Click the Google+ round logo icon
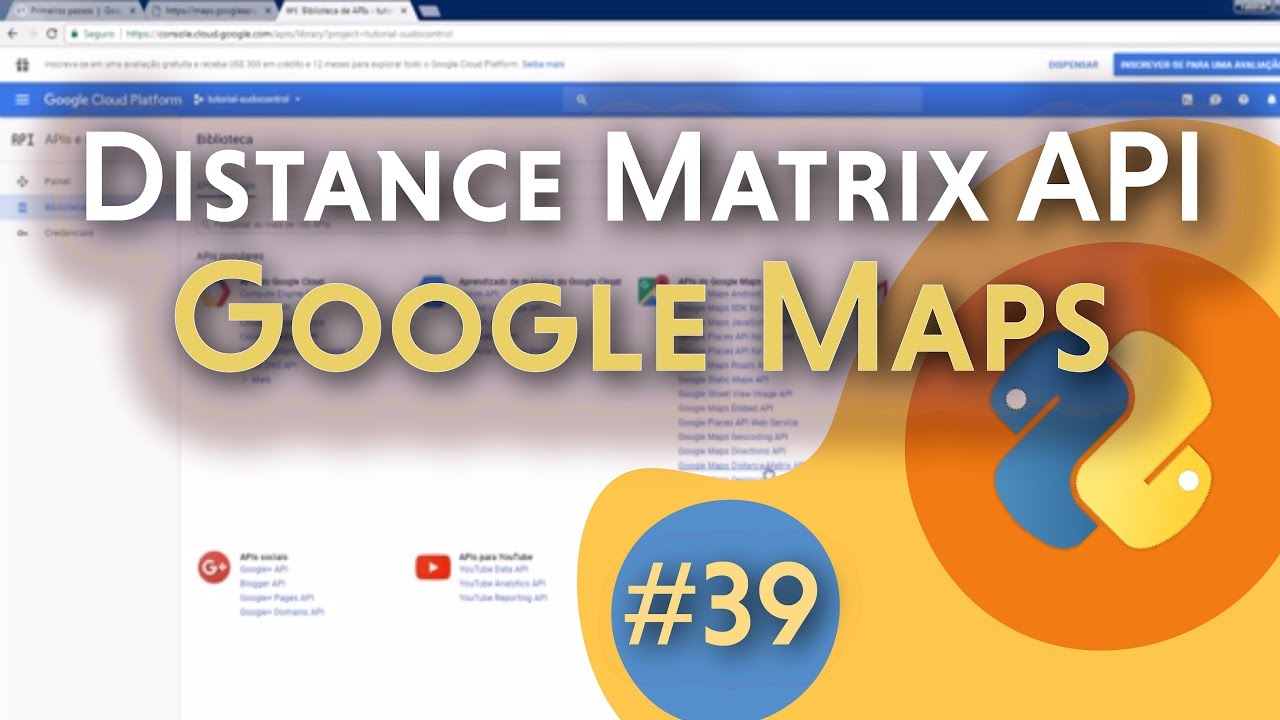Screen dimensions: 1280x720 214,567
